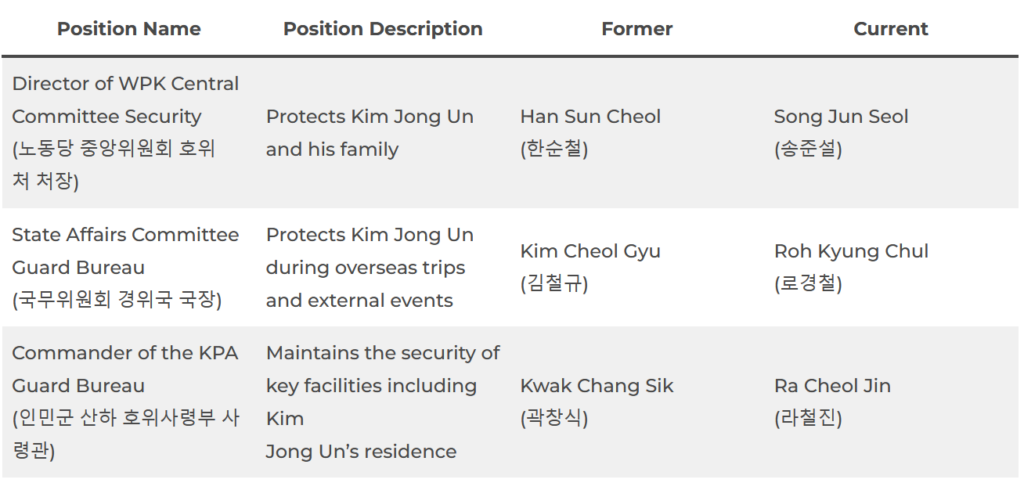Select the name Song Jun Seol
This screenshot has height=490, width=1024.
(x=841, y=117)
